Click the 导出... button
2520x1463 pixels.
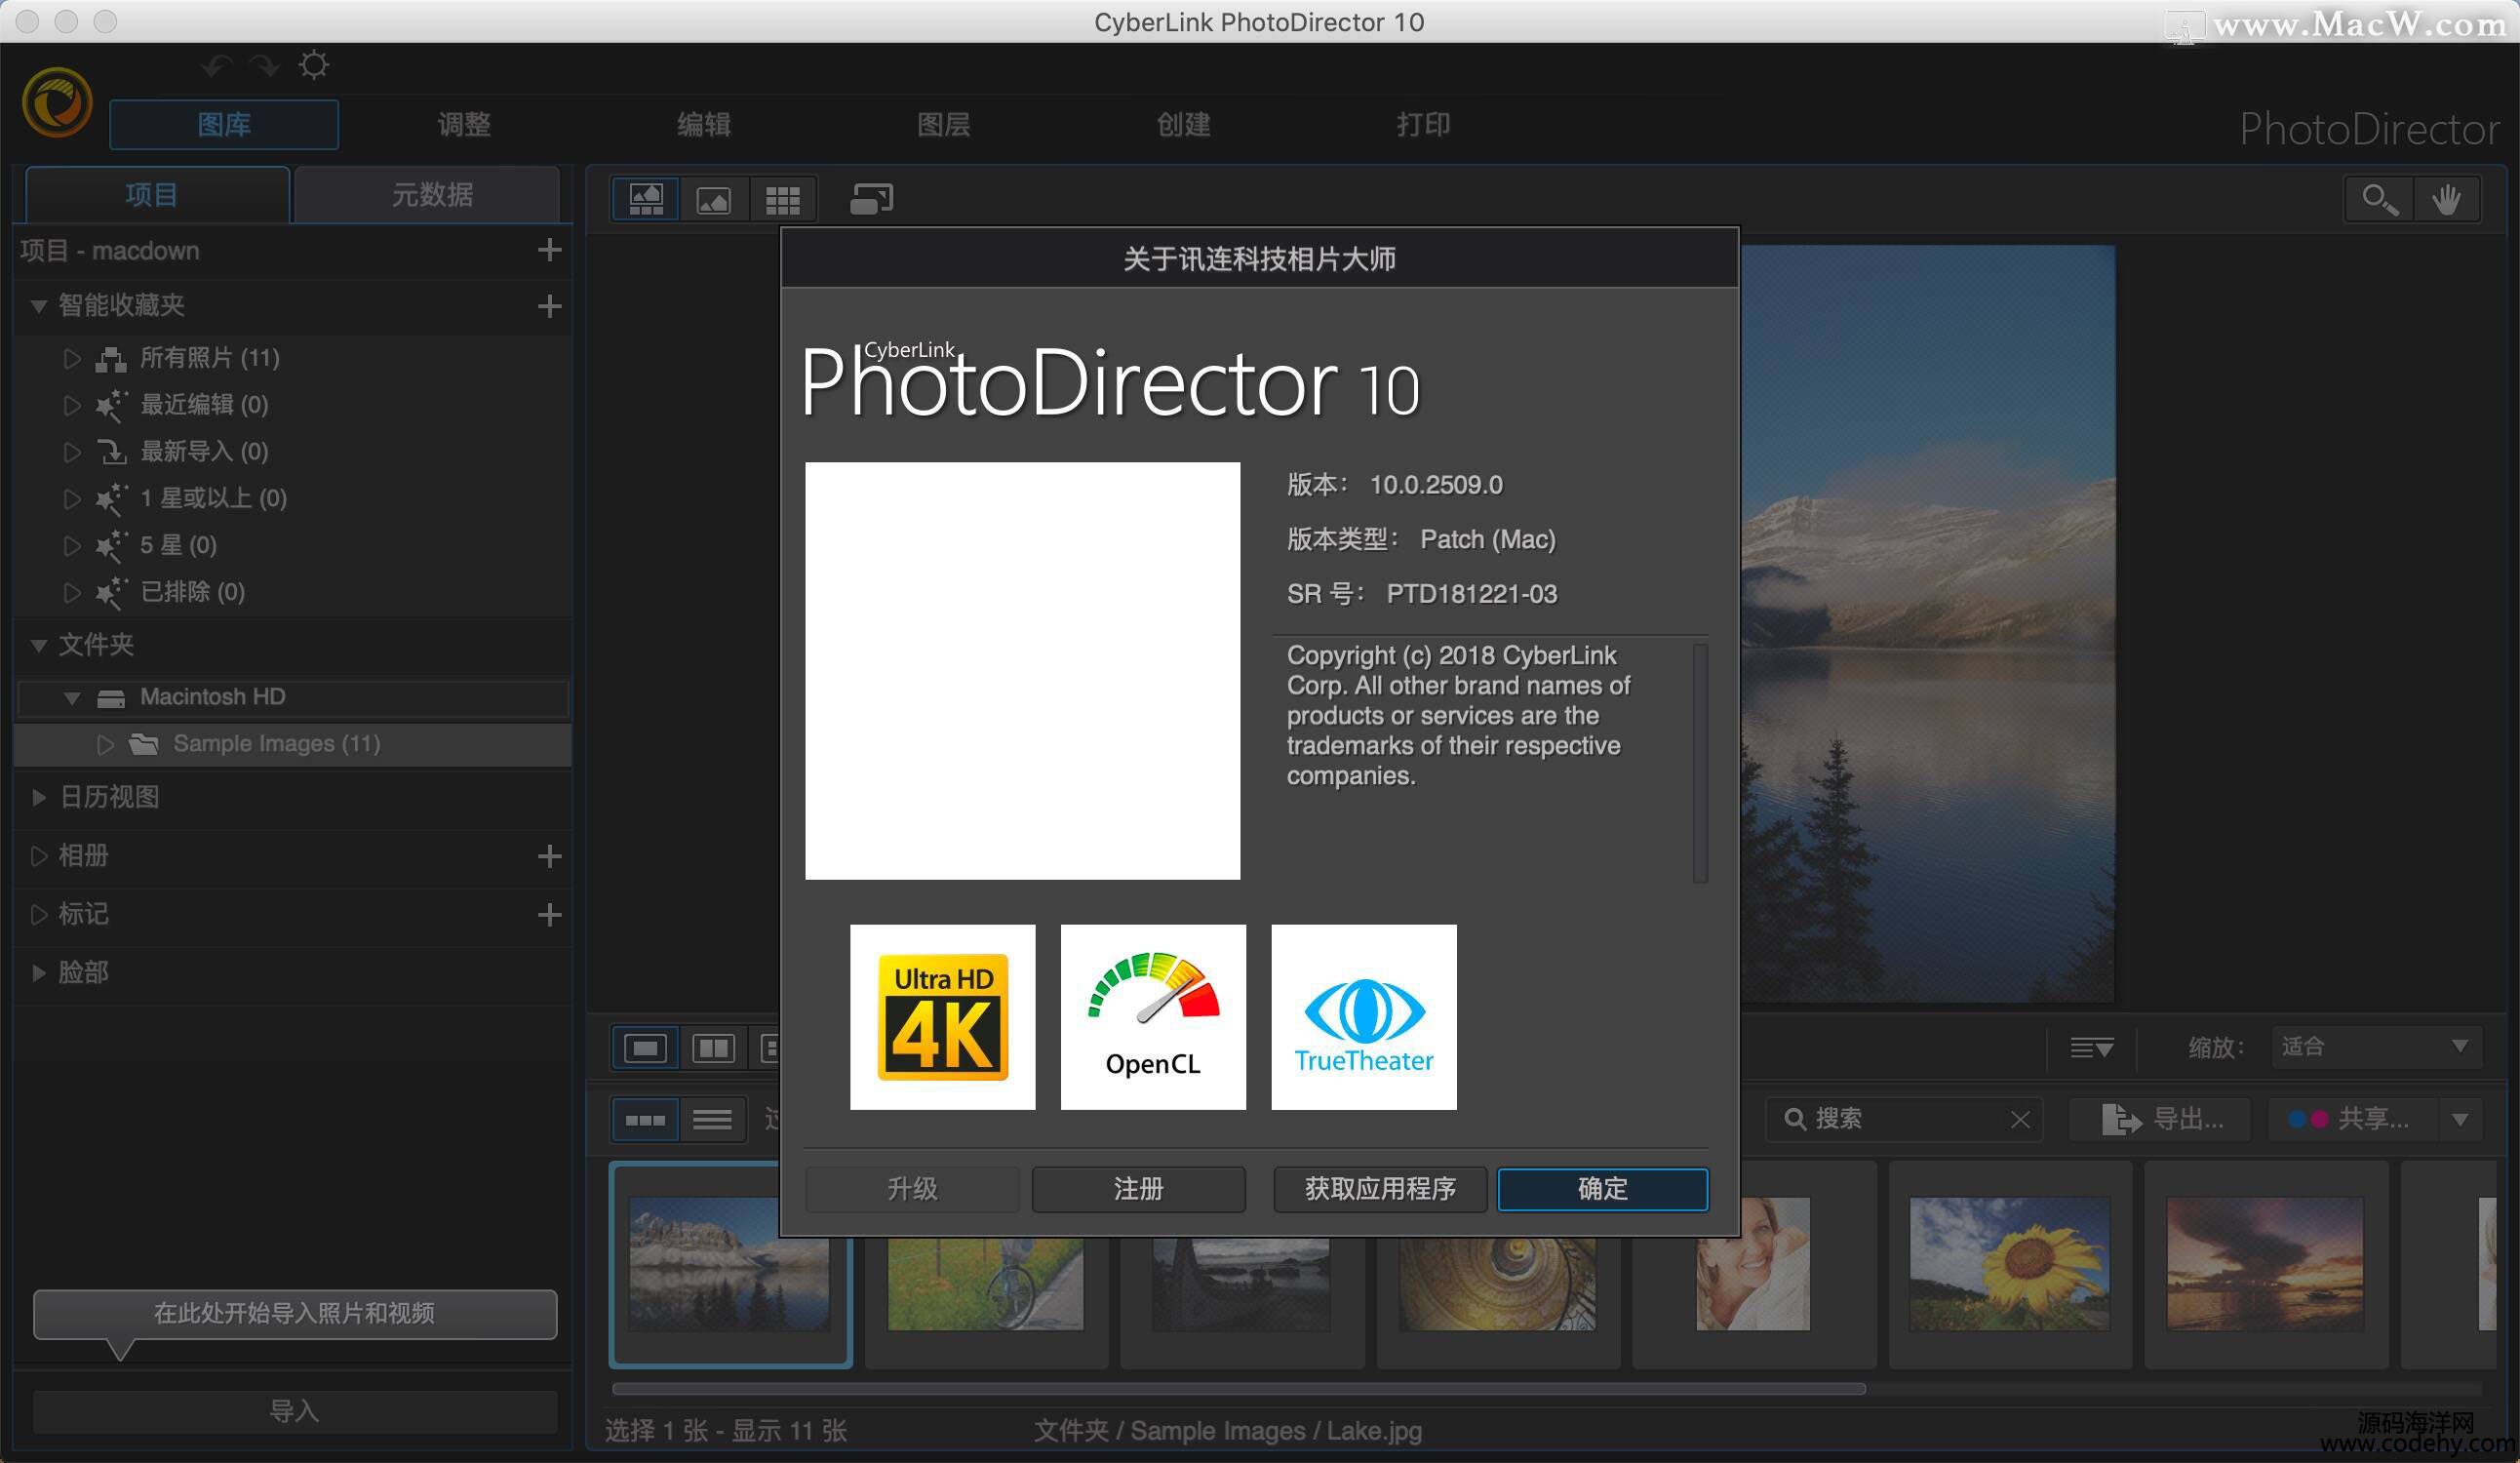click(x=2160, y=1119)
